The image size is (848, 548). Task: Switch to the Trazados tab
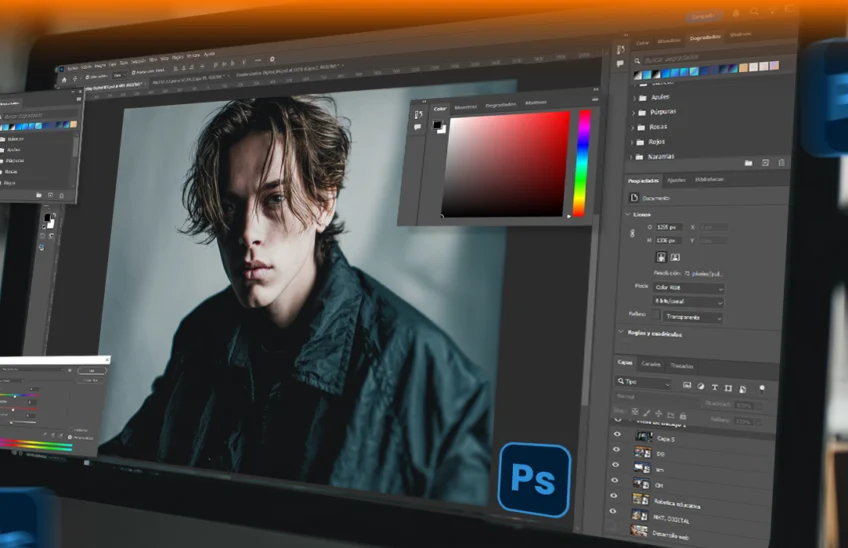point(681,366)
